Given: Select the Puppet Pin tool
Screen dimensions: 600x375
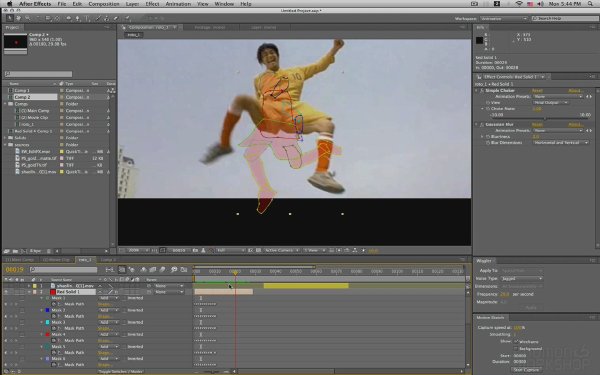Looking at the screenshot, I should coord(127,18).
